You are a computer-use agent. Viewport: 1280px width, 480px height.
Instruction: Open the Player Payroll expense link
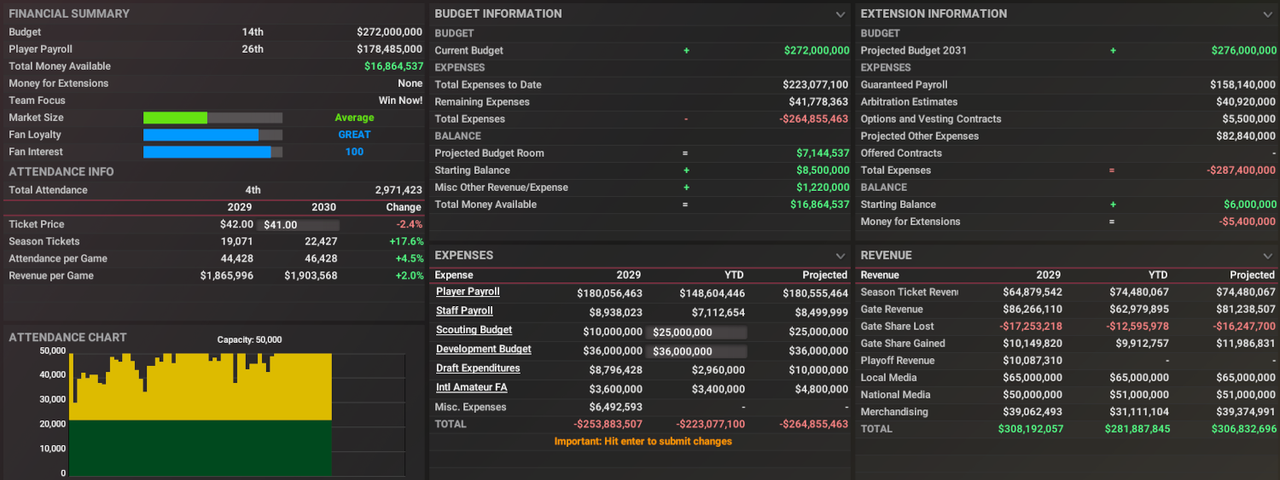(x=467, y=292)
